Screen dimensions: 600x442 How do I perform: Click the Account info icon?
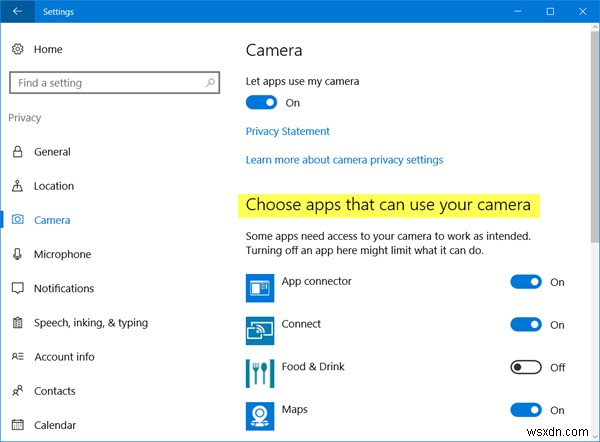18,356
